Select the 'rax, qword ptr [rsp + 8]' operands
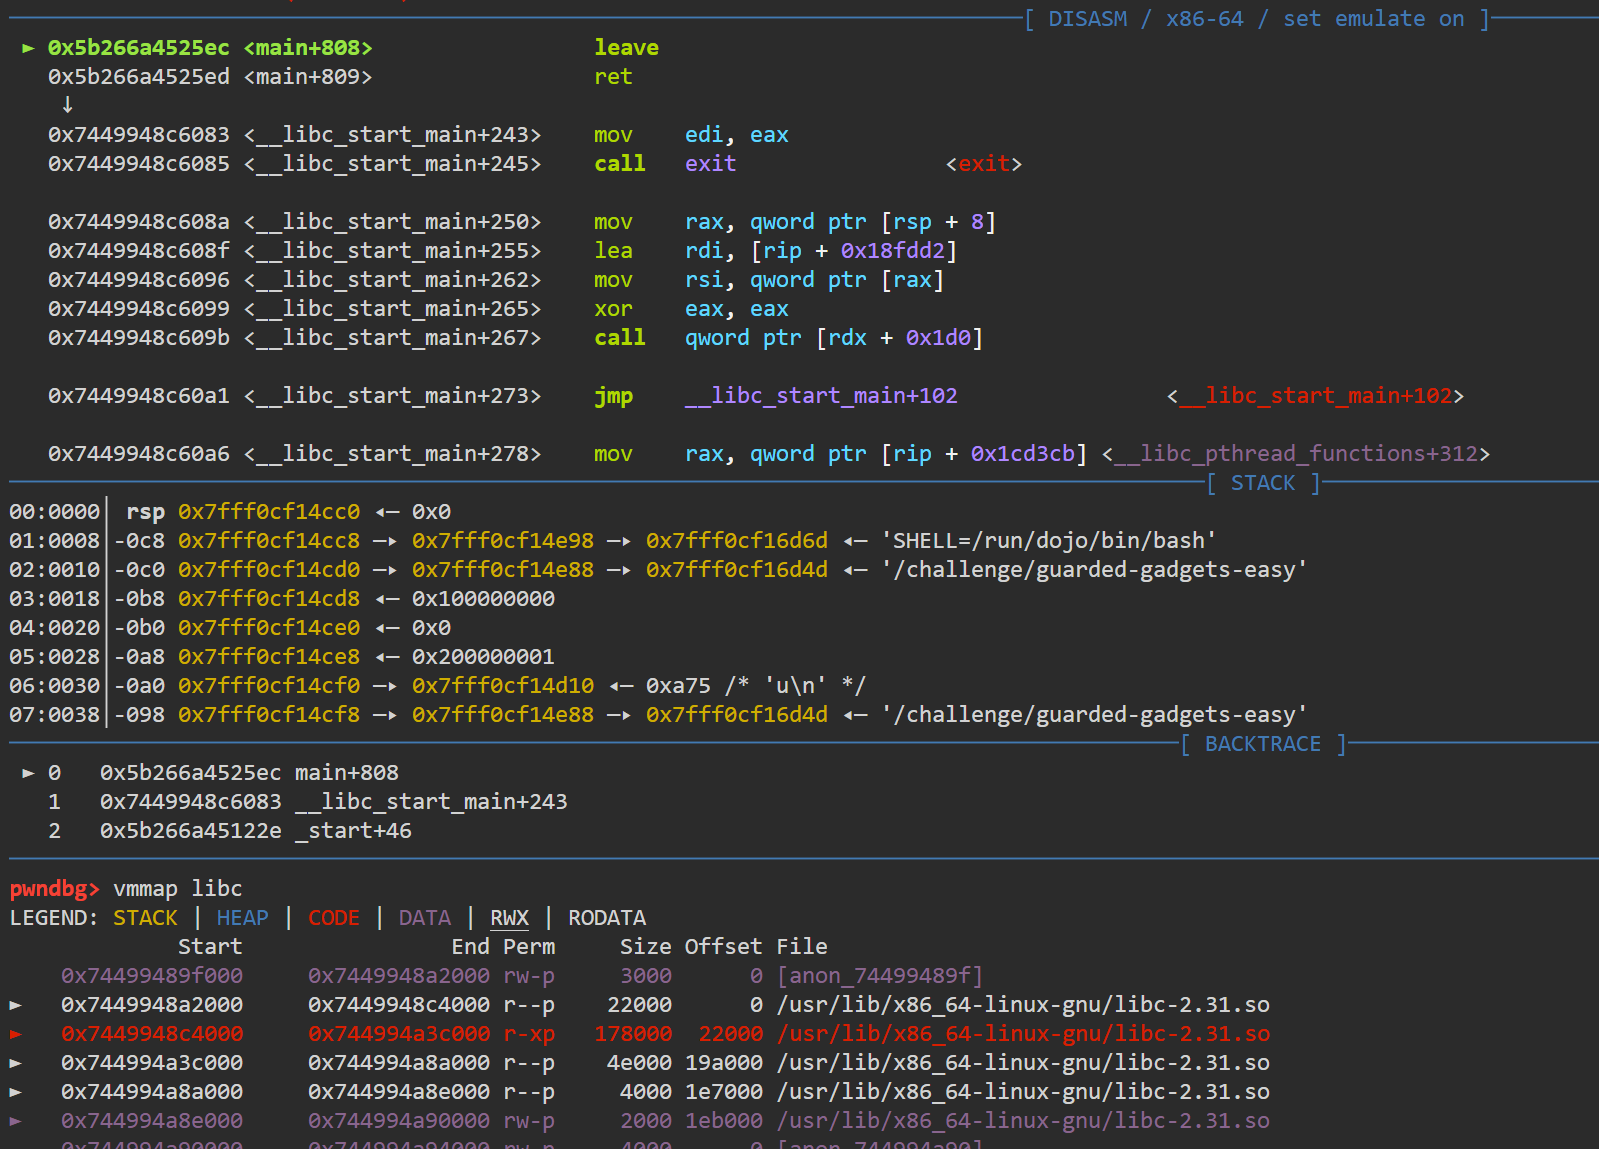The width and height of the screenshot is (1599, 1149). pos(841,222)
